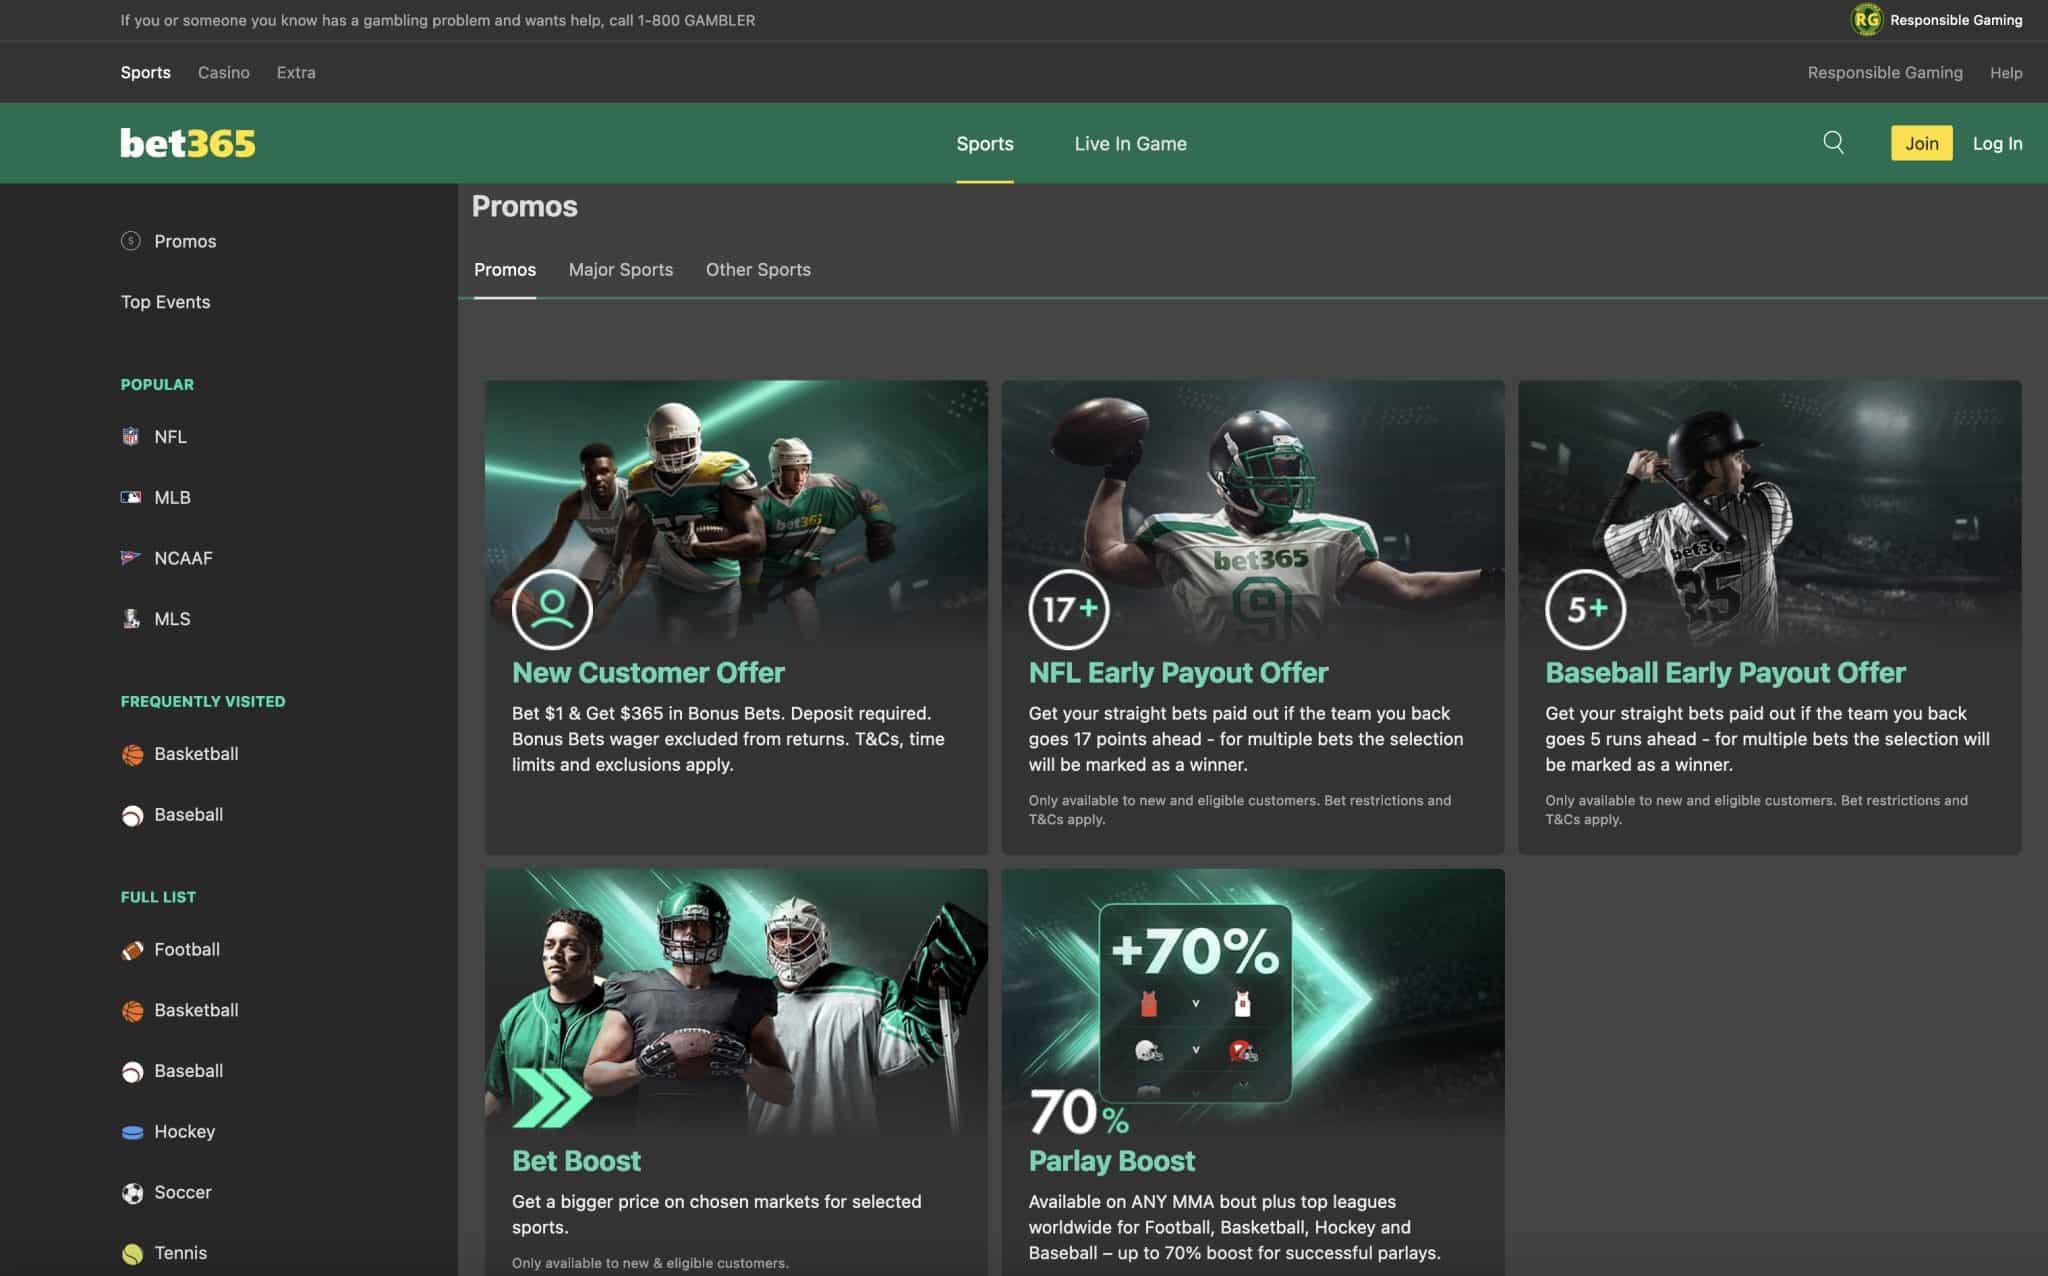Screen dimensions: 2048x1276
Task: Click the Basketball icon under Frequently Visited
Action: click(x=131, y=753)
